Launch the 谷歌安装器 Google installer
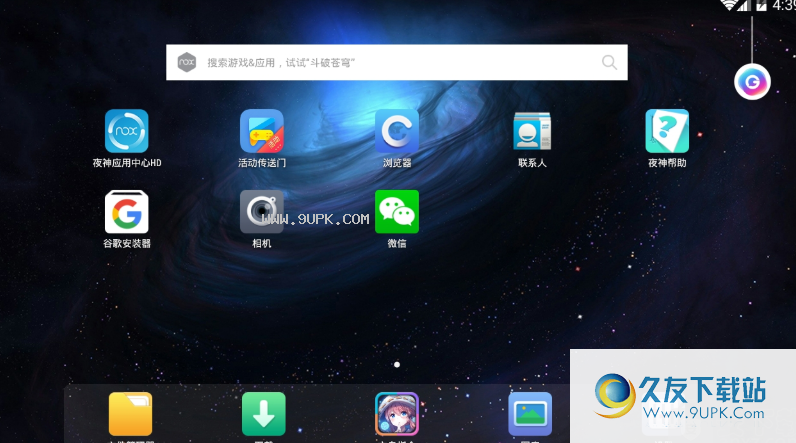This screenshot has height=443, width=796. 126,212
